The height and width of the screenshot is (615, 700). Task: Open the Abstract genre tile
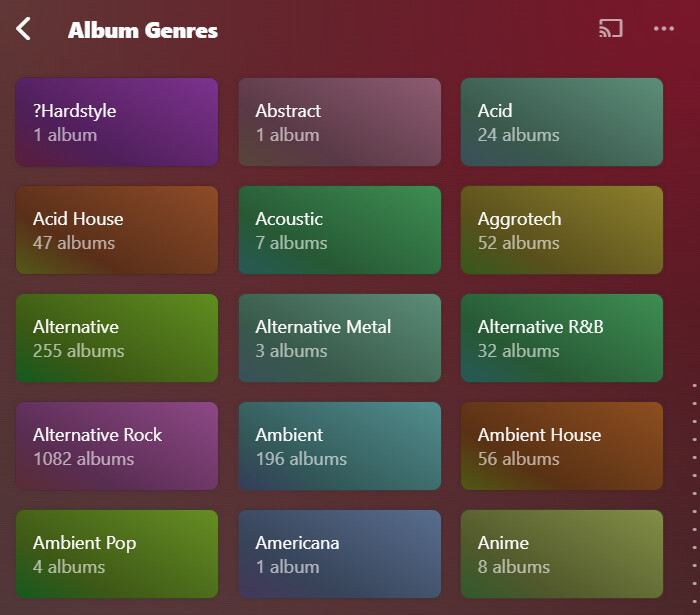pos(339,122)
